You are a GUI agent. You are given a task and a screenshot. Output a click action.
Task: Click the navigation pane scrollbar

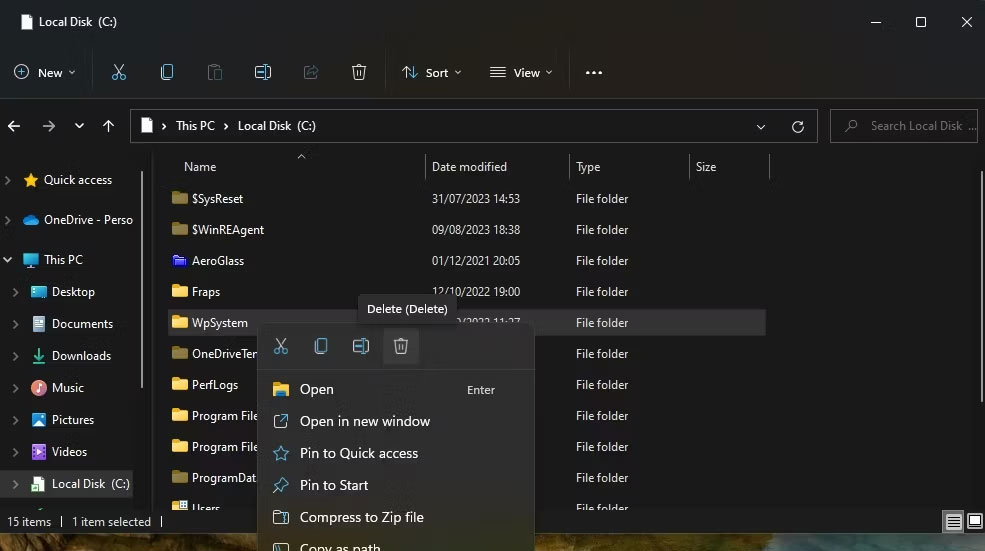click(x=142, y=280)
